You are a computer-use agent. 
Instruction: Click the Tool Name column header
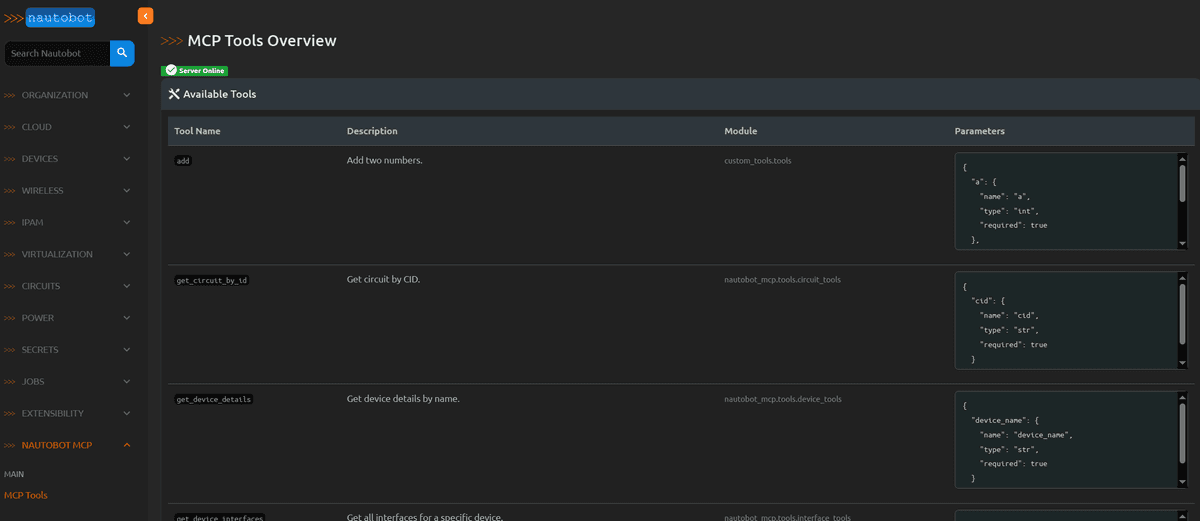point(197,131)
